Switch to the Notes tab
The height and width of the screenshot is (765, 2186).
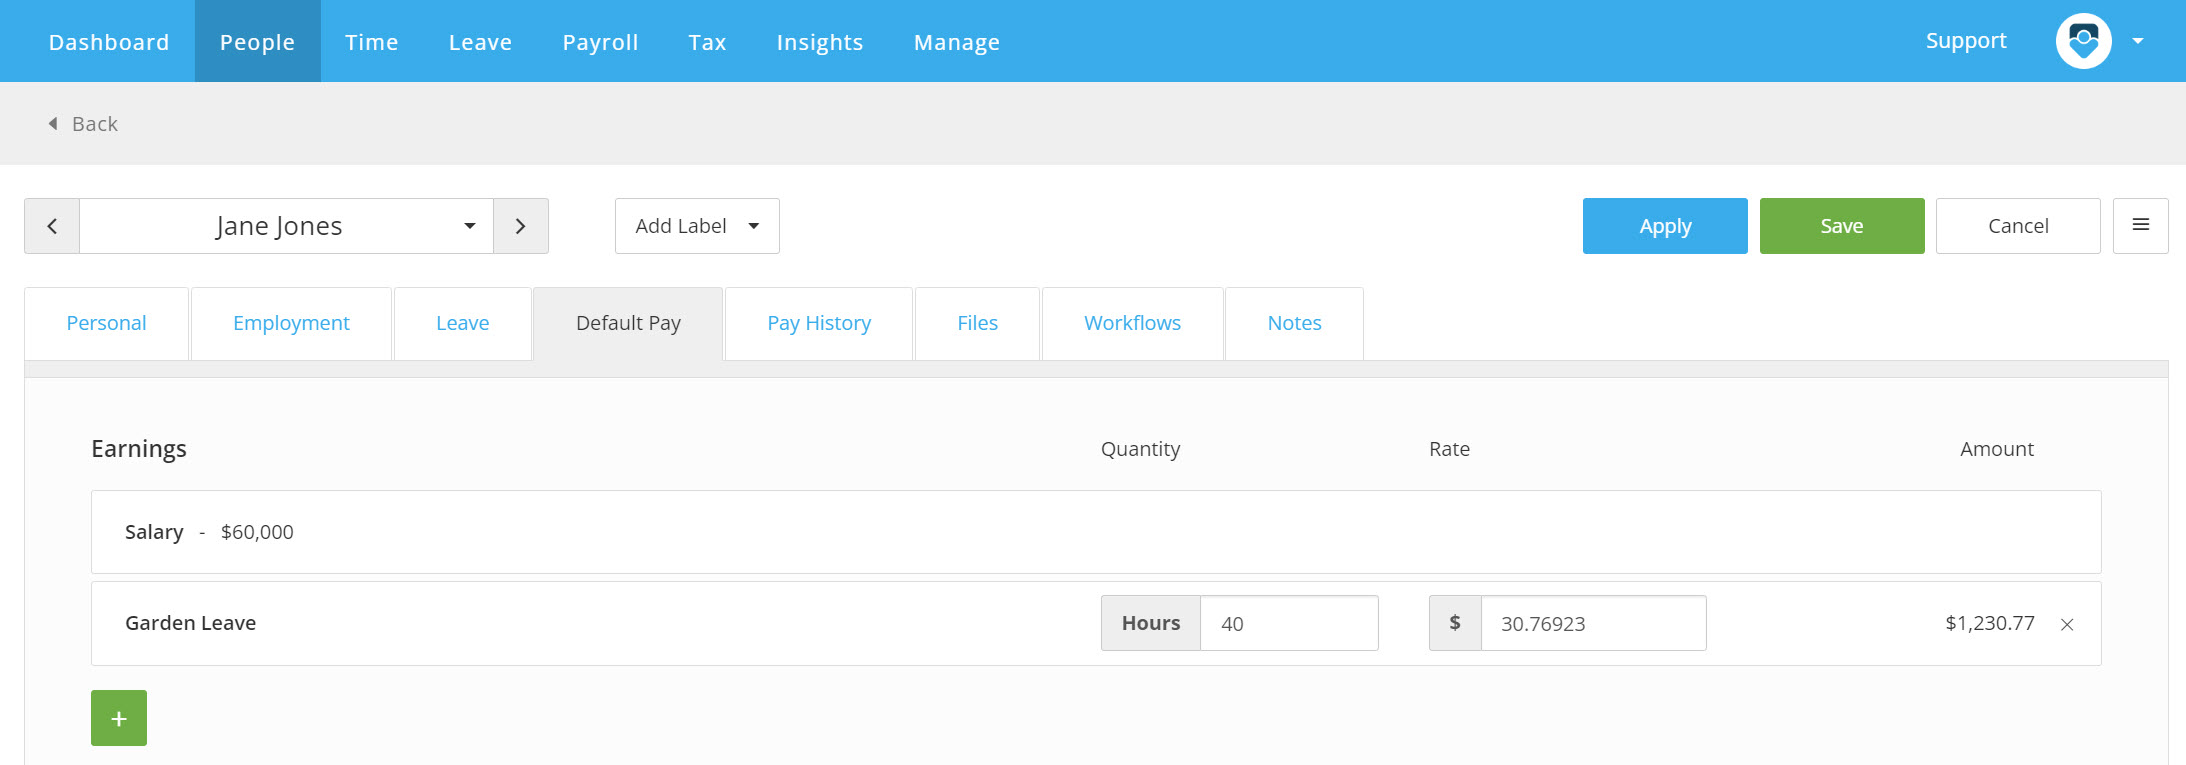tap(1295, 323)
